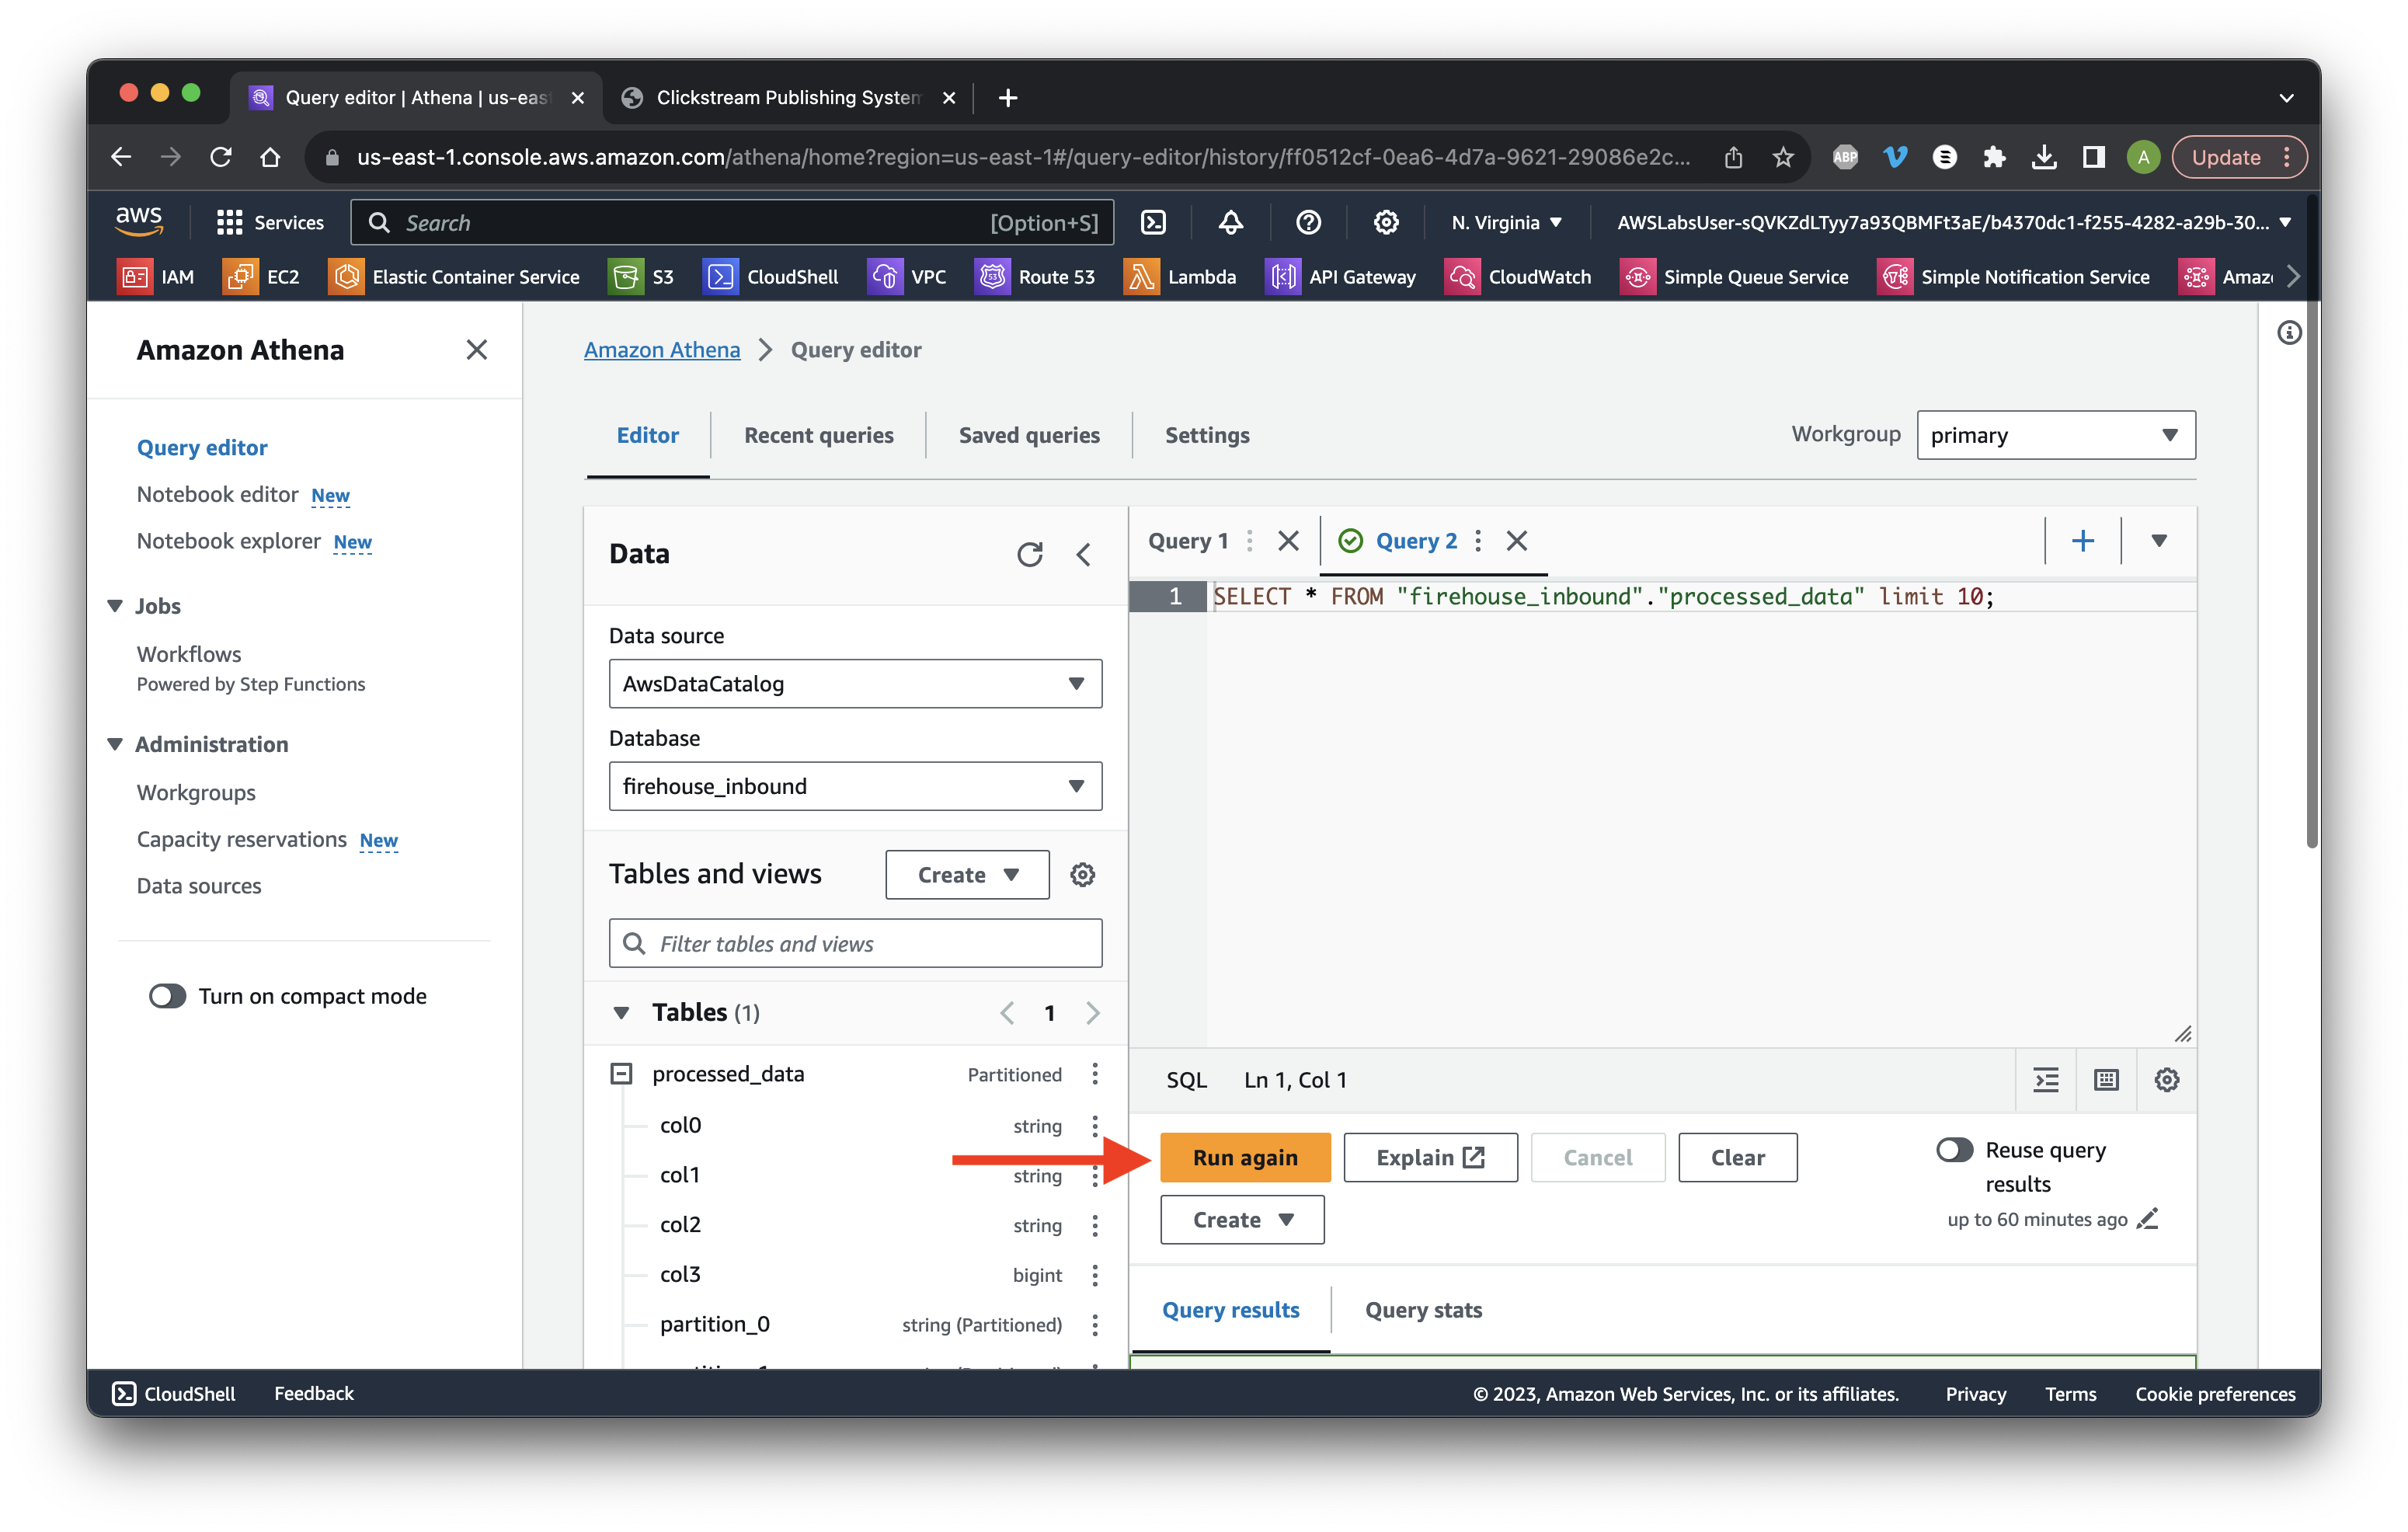Collapse the processed_data table tree
This screenshot has width=2408, height=1532.
point(621,1074)
